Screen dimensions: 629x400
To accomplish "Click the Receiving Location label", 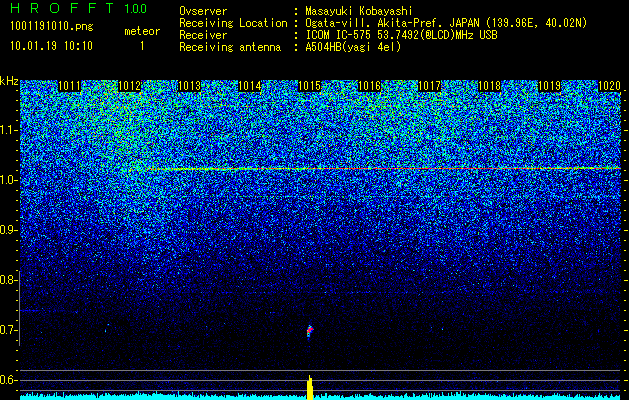I will pos(233,23).
